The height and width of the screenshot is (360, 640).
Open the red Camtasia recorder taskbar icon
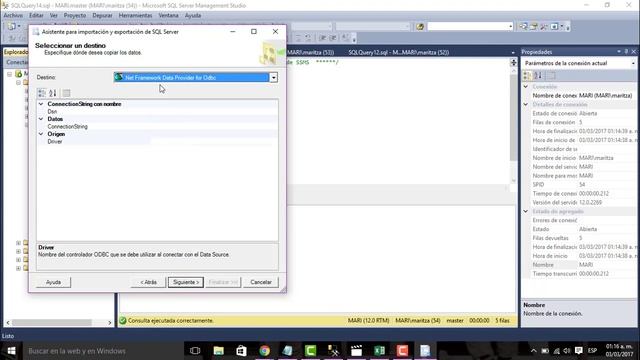(x=402, y=351)
